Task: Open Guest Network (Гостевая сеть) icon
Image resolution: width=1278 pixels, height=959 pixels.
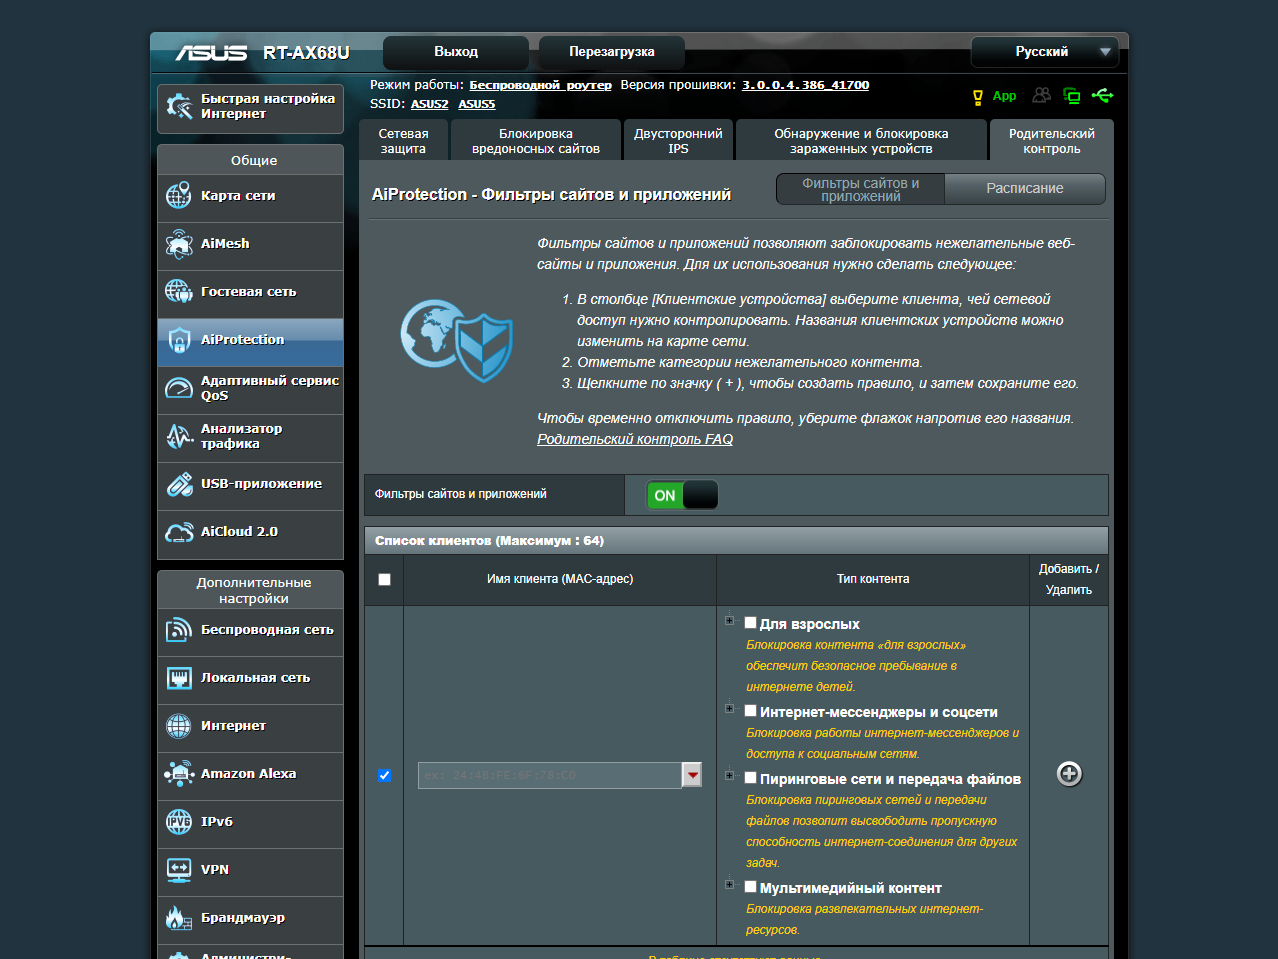Action: (x=179, y=292)
